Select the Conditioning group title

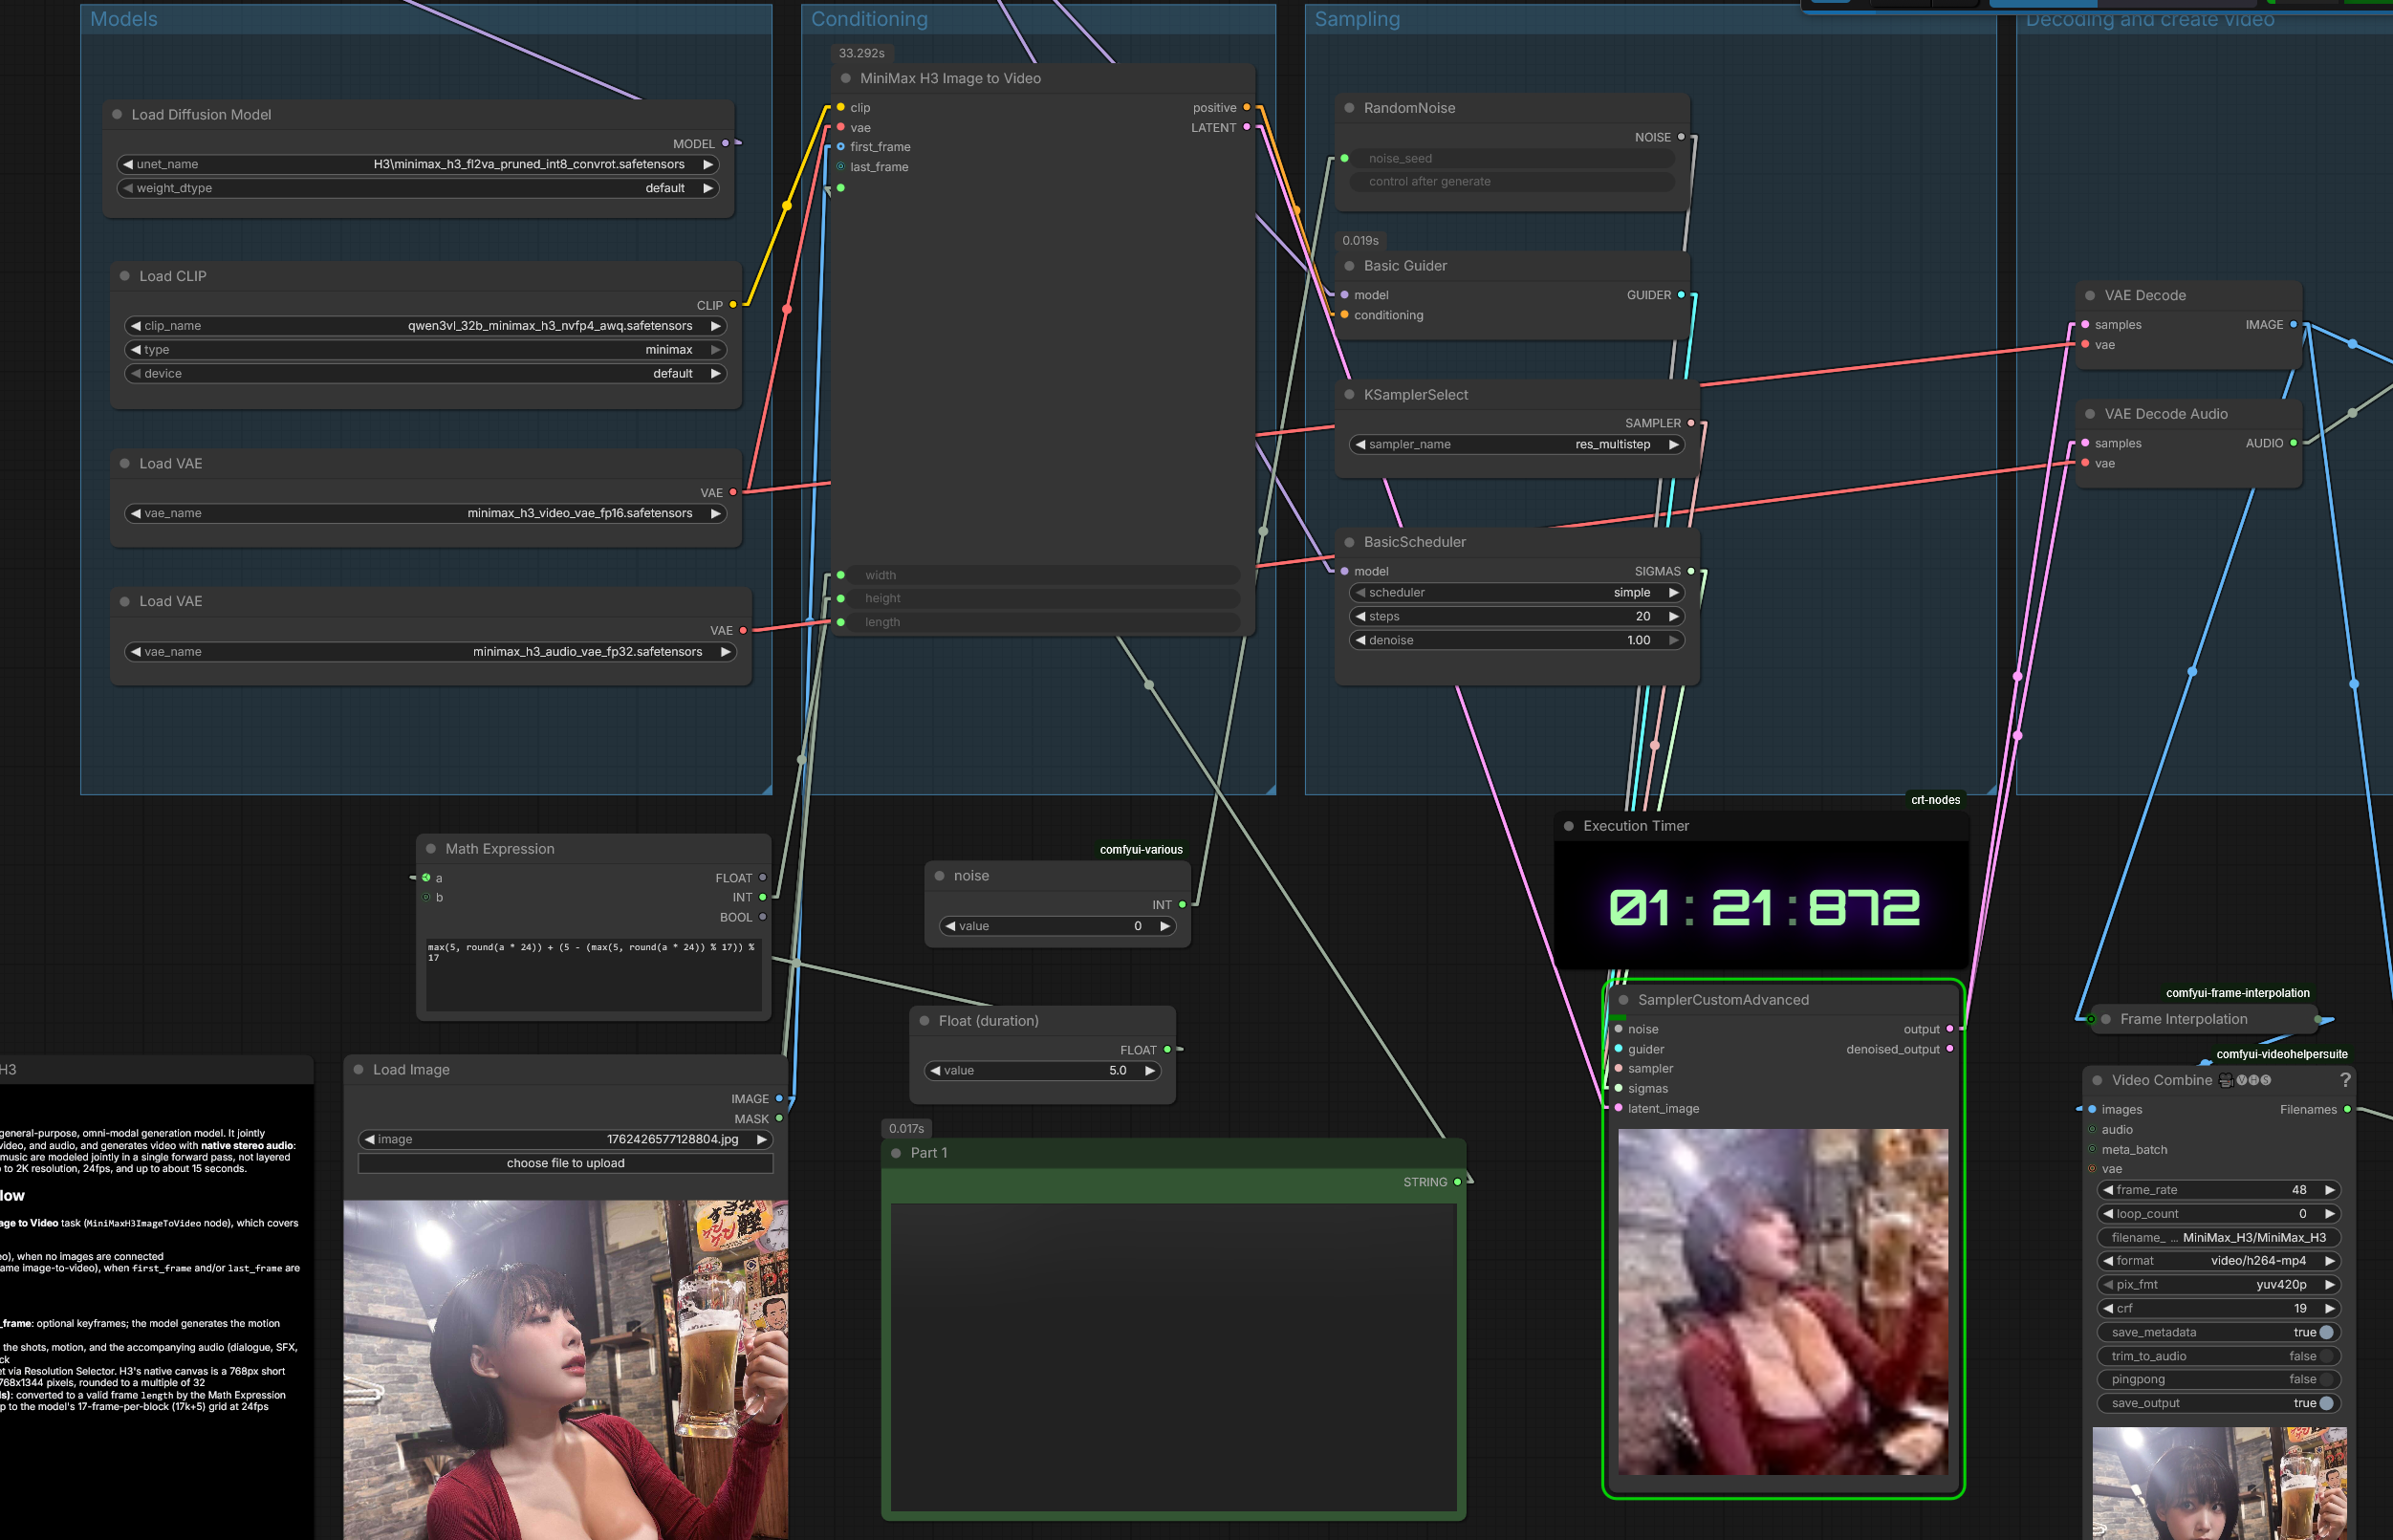click(869, 19)
